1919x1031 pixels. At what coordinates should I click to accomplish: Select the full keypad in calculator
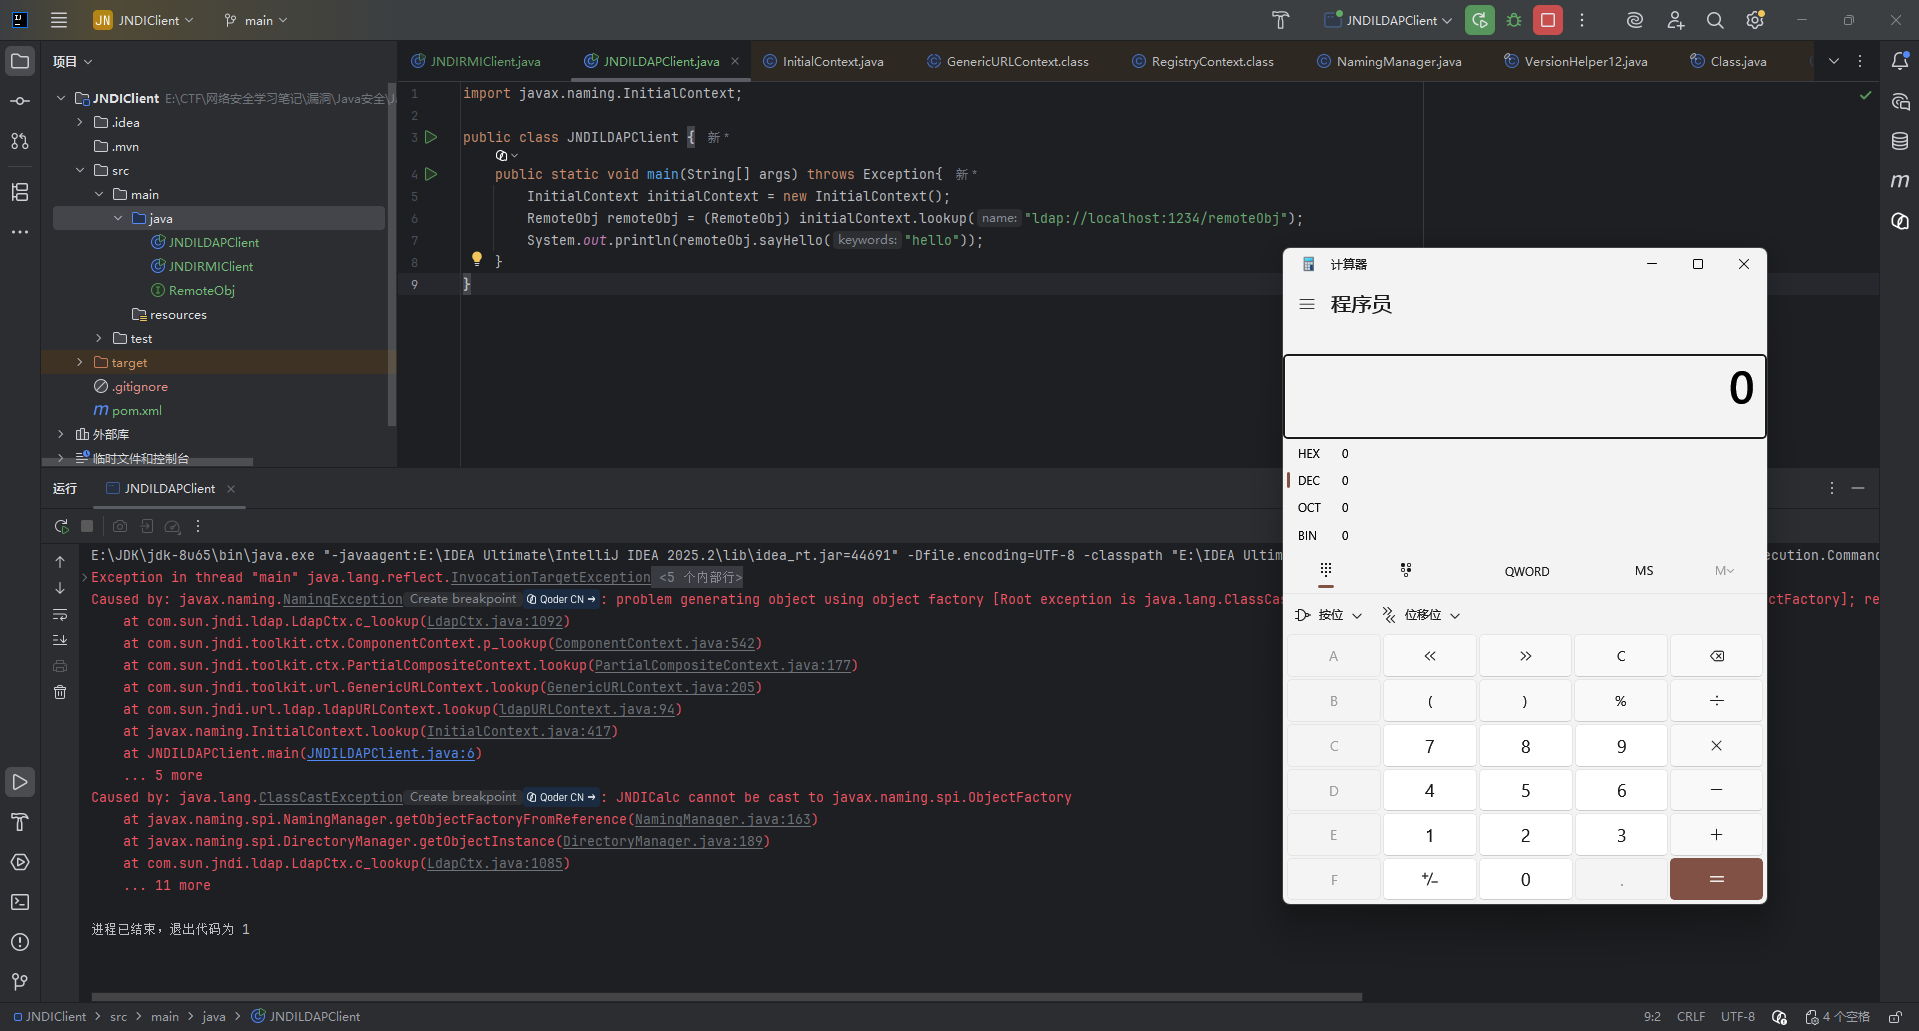coord(1326,570)
